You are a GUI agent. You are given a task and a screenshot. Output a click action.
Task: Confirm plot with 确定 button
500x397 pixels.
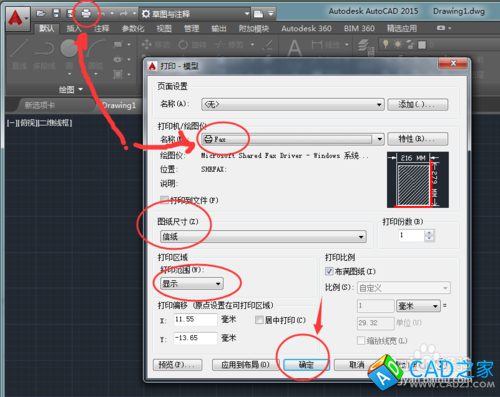pos(306,365)
